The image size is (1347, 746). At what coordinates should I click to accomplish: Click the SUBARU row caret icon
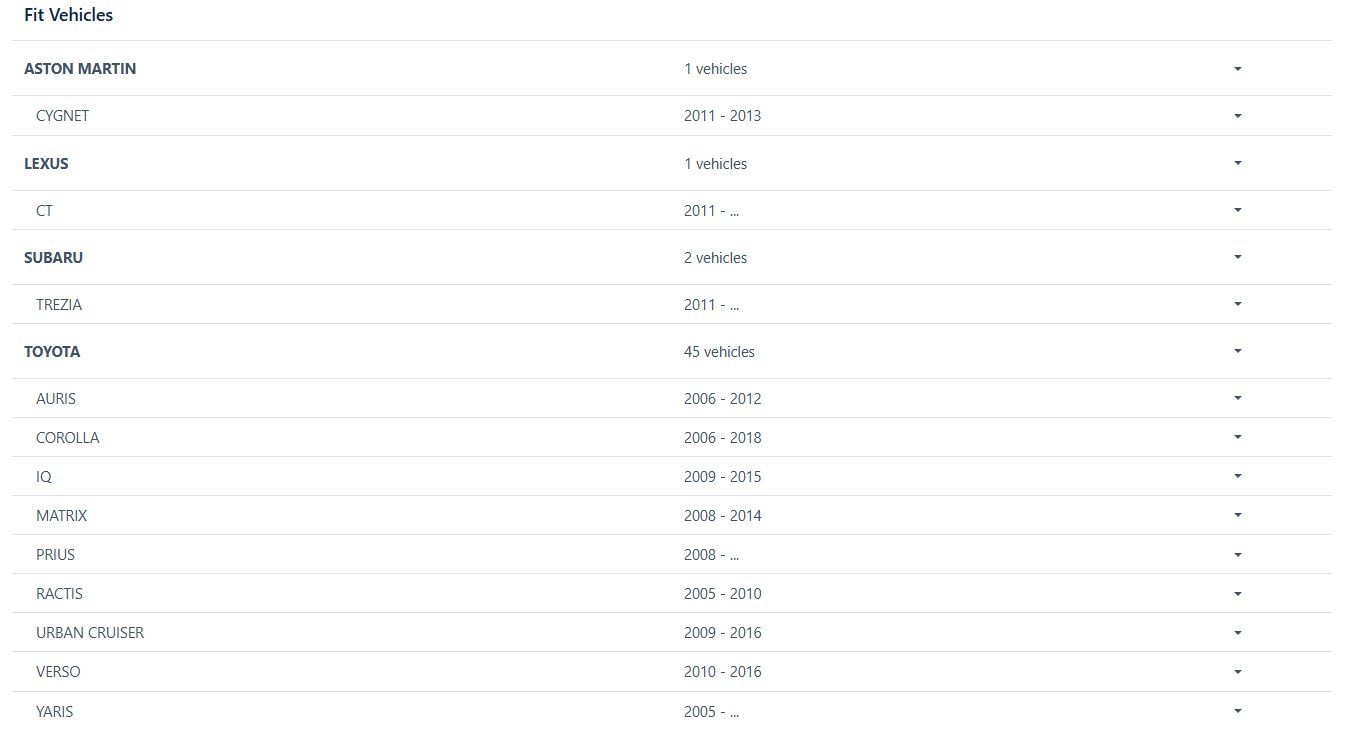1237,257
